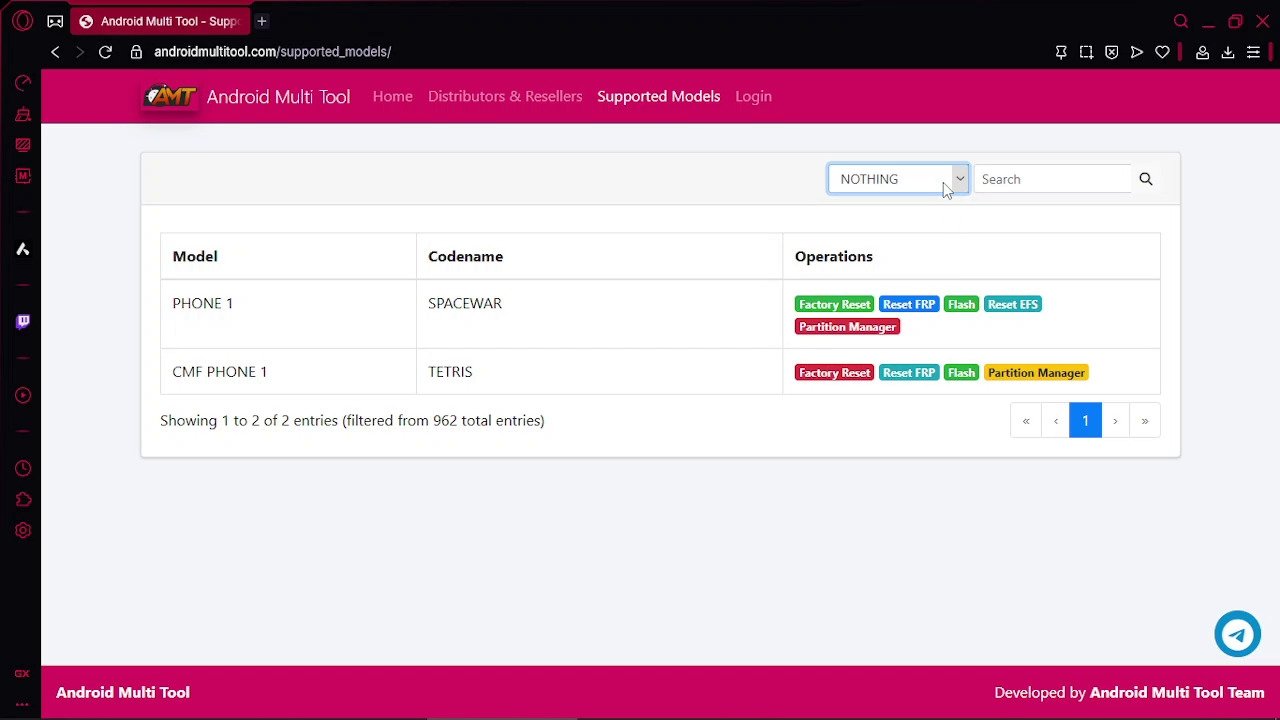Click the Codename column header

[599, 256]
